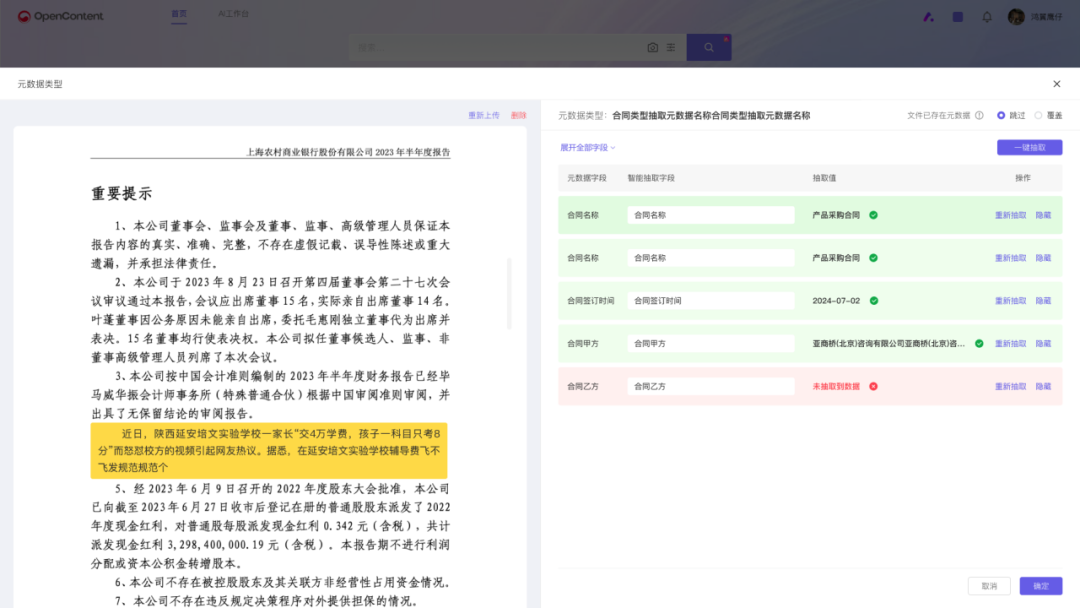This screenshot has height=608, width=1080.
Task: Click the 智能抽取字段 column header
Action: [651, 178]
